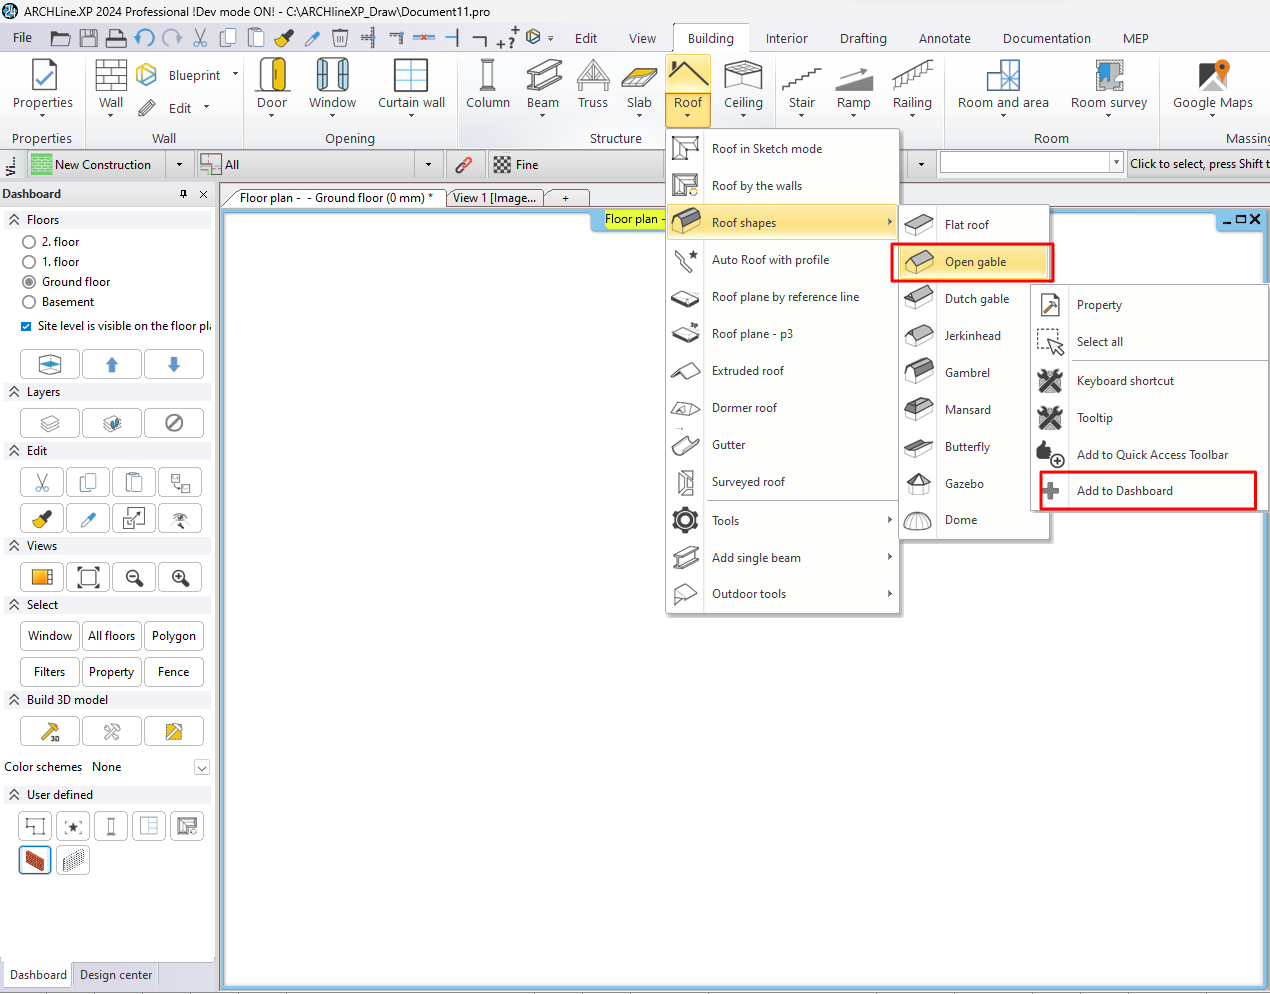Image resolution: width=1270 pixels, height=994 pixels.
Task: Choose Add to Dashboard from context menu
Action: coord(1124,491)
